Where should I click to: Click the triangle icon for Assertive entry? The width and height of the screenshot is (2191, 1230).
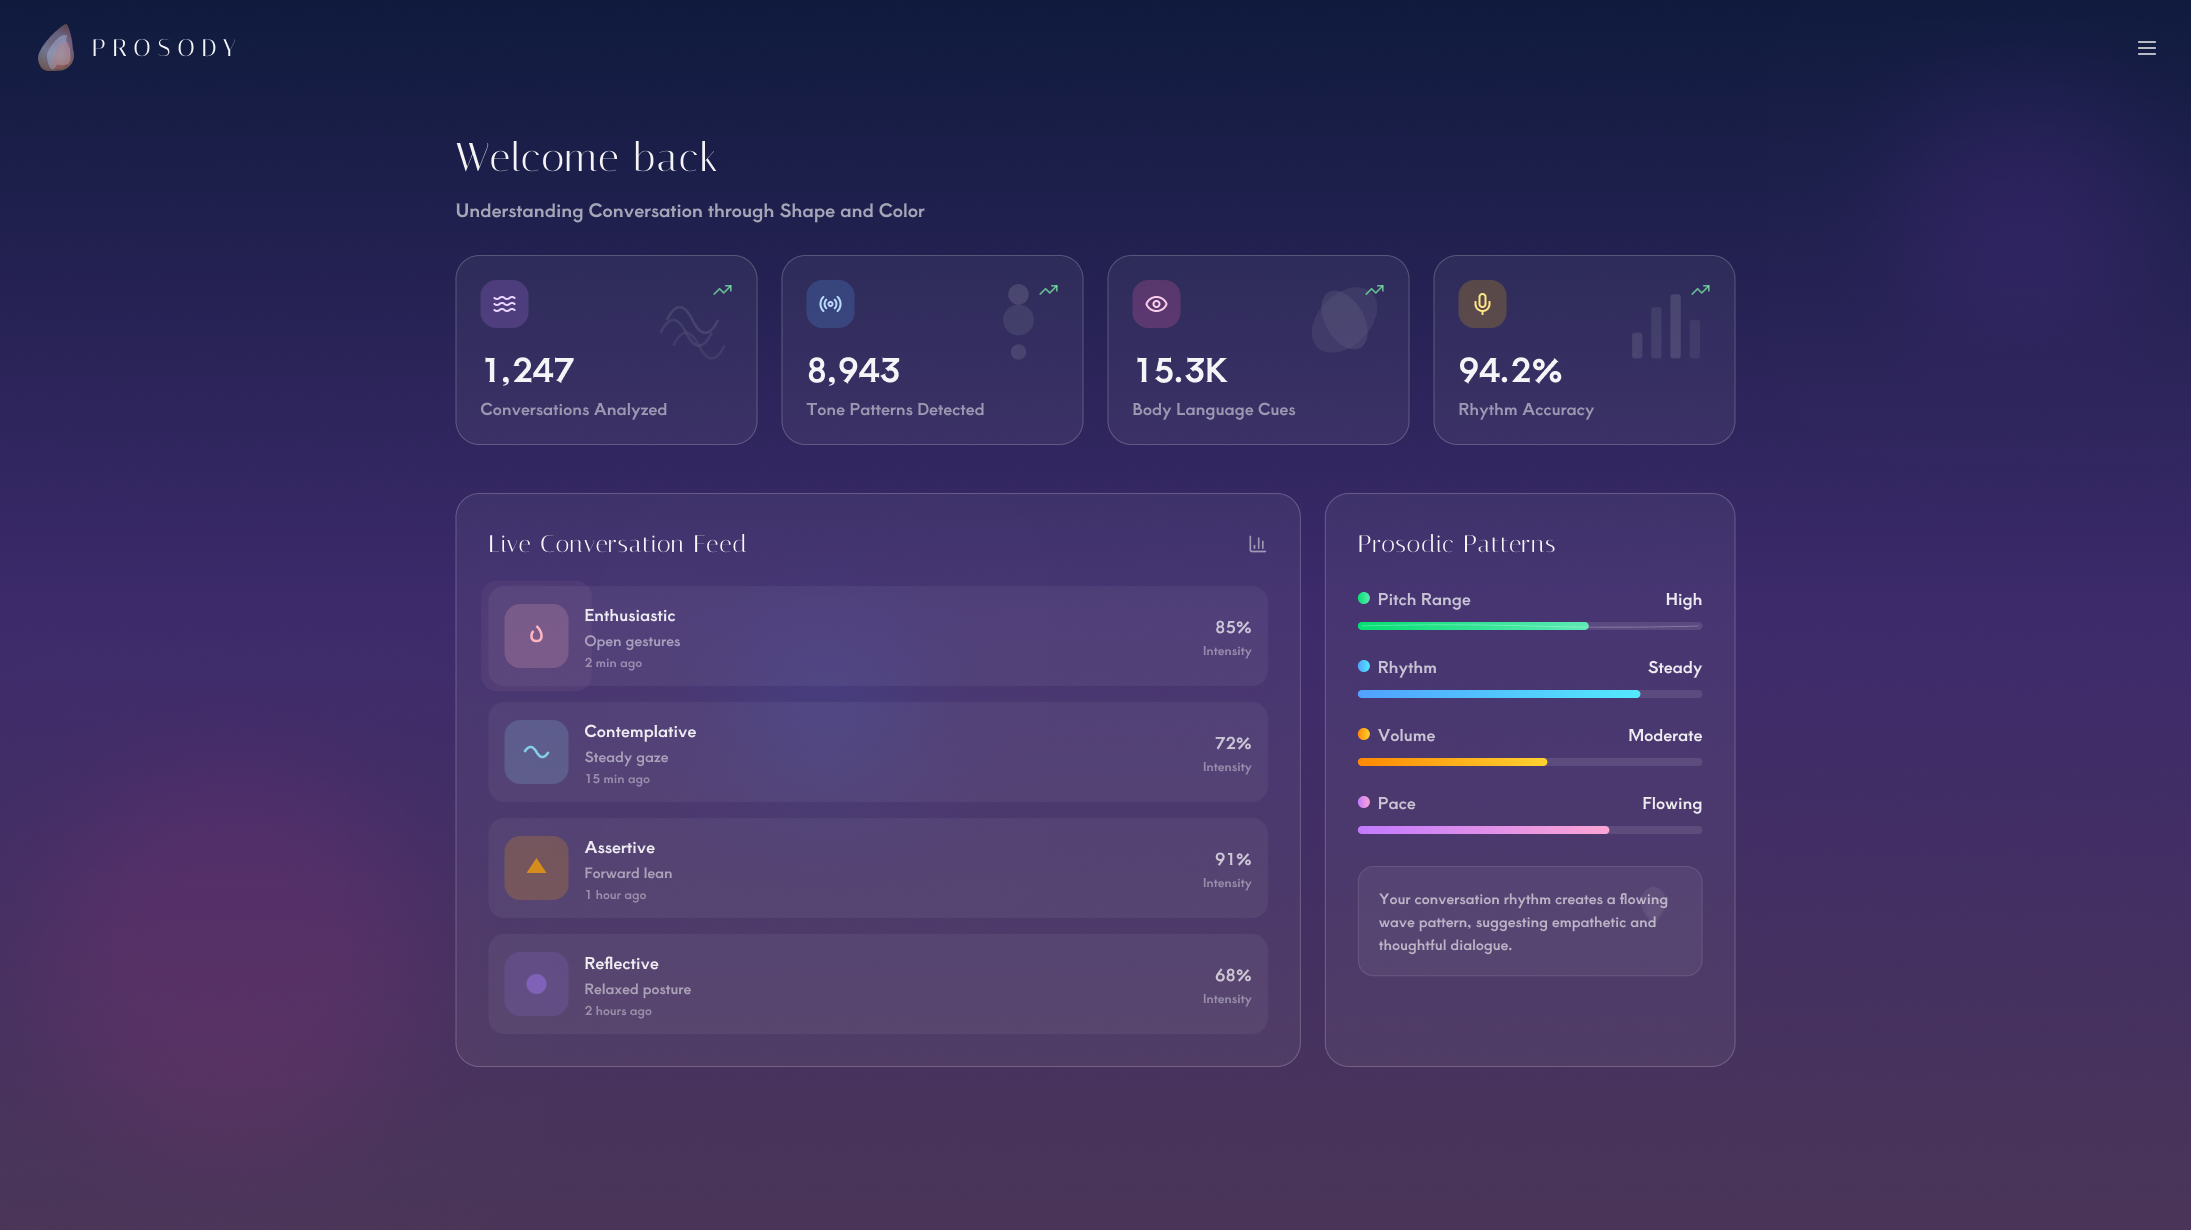coord(536,868)
